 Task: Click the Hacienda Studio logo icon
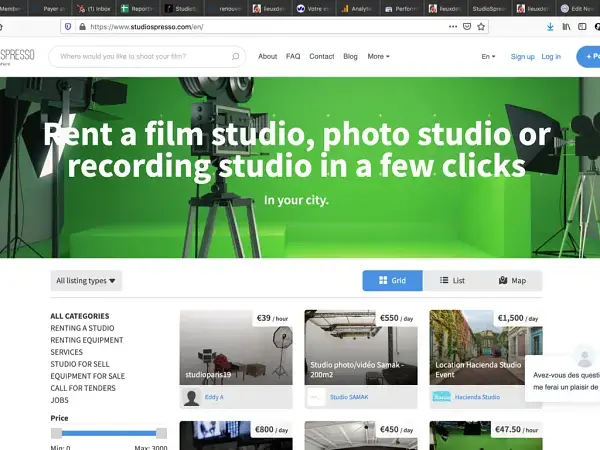[441, 397]
